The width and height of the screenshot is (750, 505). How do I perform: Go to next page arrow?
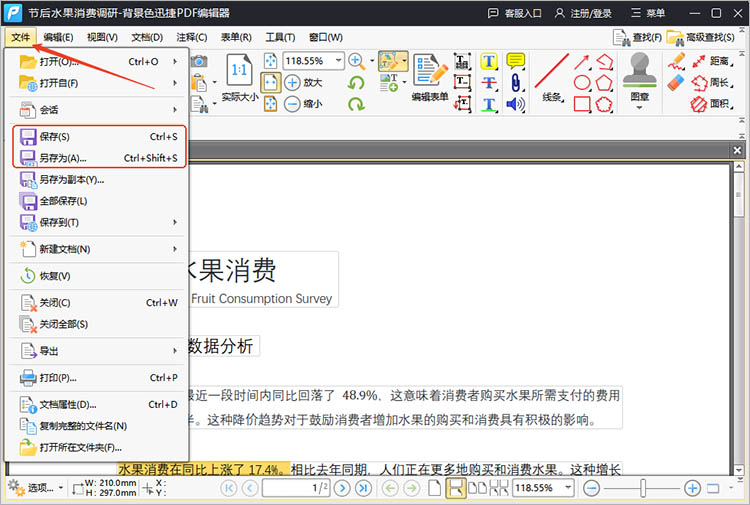click(342, 488)
